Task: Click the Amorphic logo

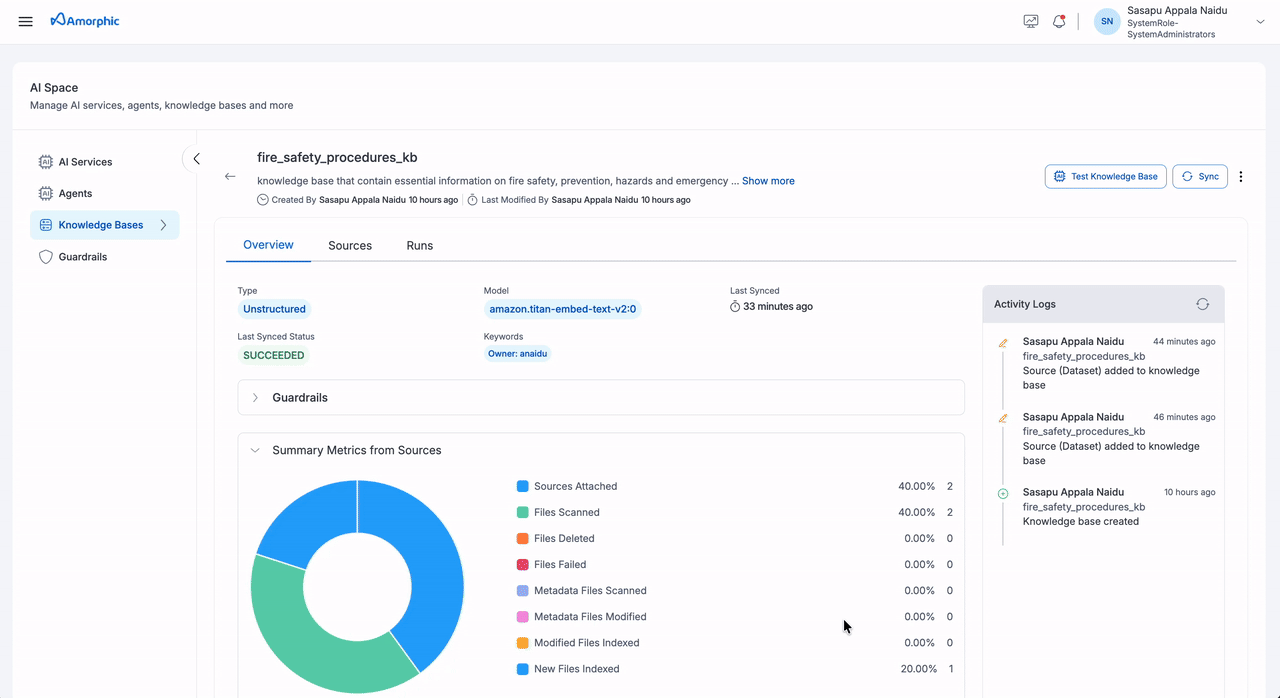Action: [x=85, y=20]
